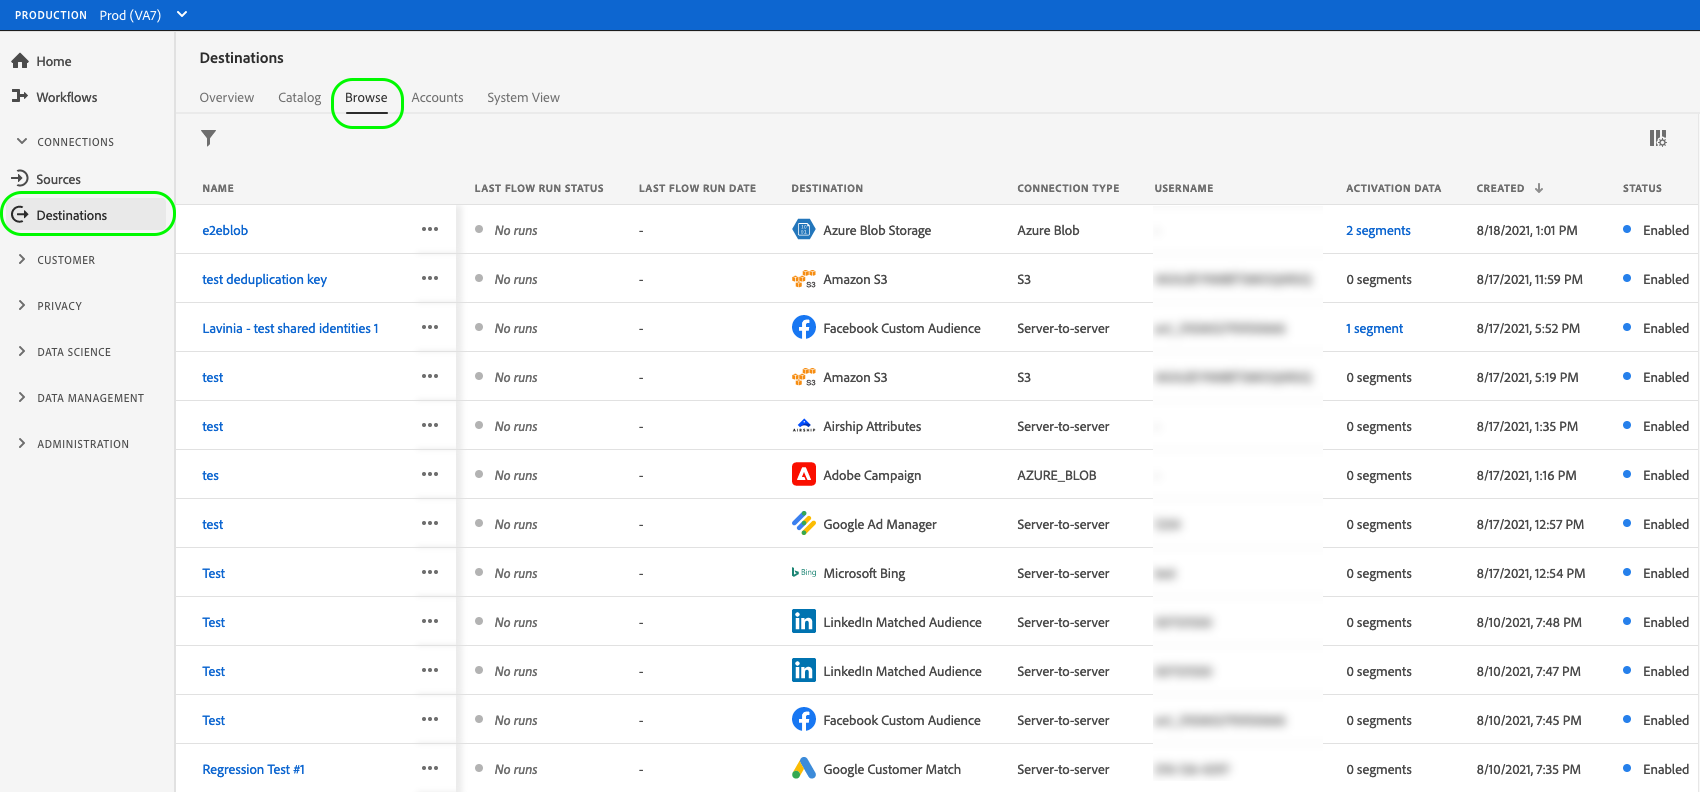This screenshot has width=1700, height=792.
Task: Click Facebook logo in Lavinia row
Action: (x=804, y=327)
